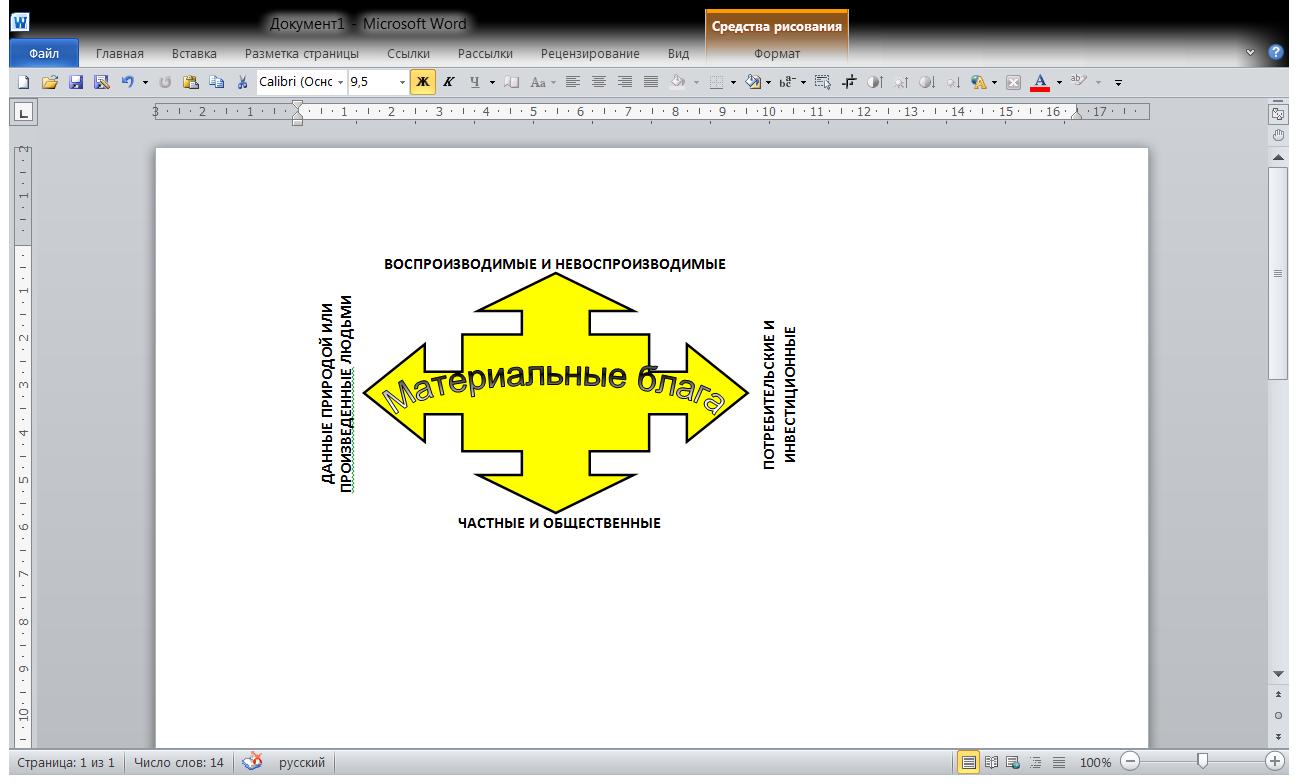The image size is (1298, 784).
Task: Switch to Print Layout view
Action: (968, 762)
